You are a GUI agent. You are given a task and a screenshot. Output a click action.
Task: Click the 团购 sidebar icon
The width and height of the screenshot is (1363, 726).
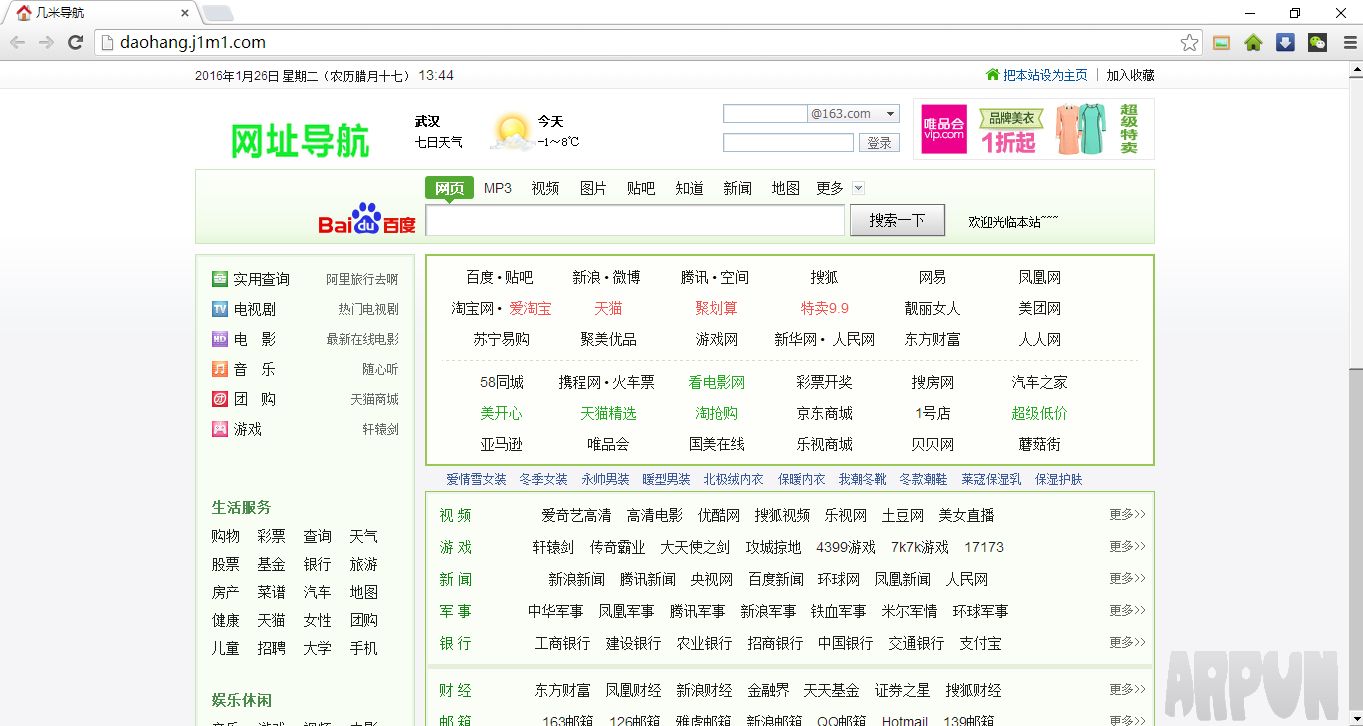point(220,399)
